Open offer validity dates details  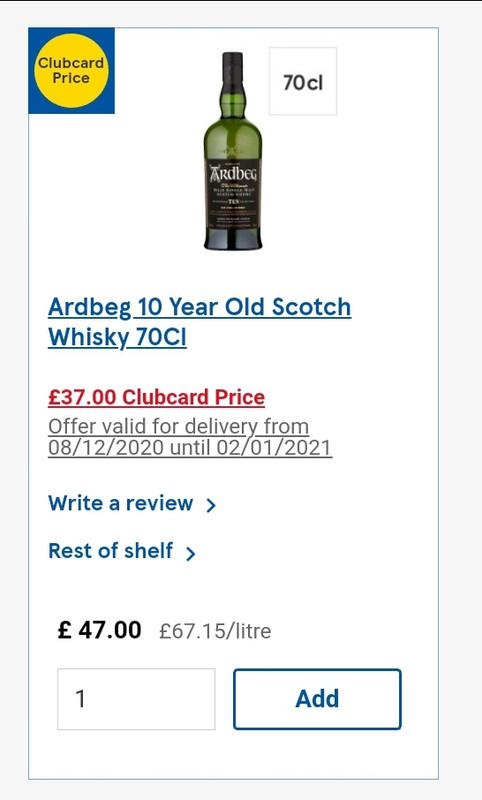(x=190, y=437)
